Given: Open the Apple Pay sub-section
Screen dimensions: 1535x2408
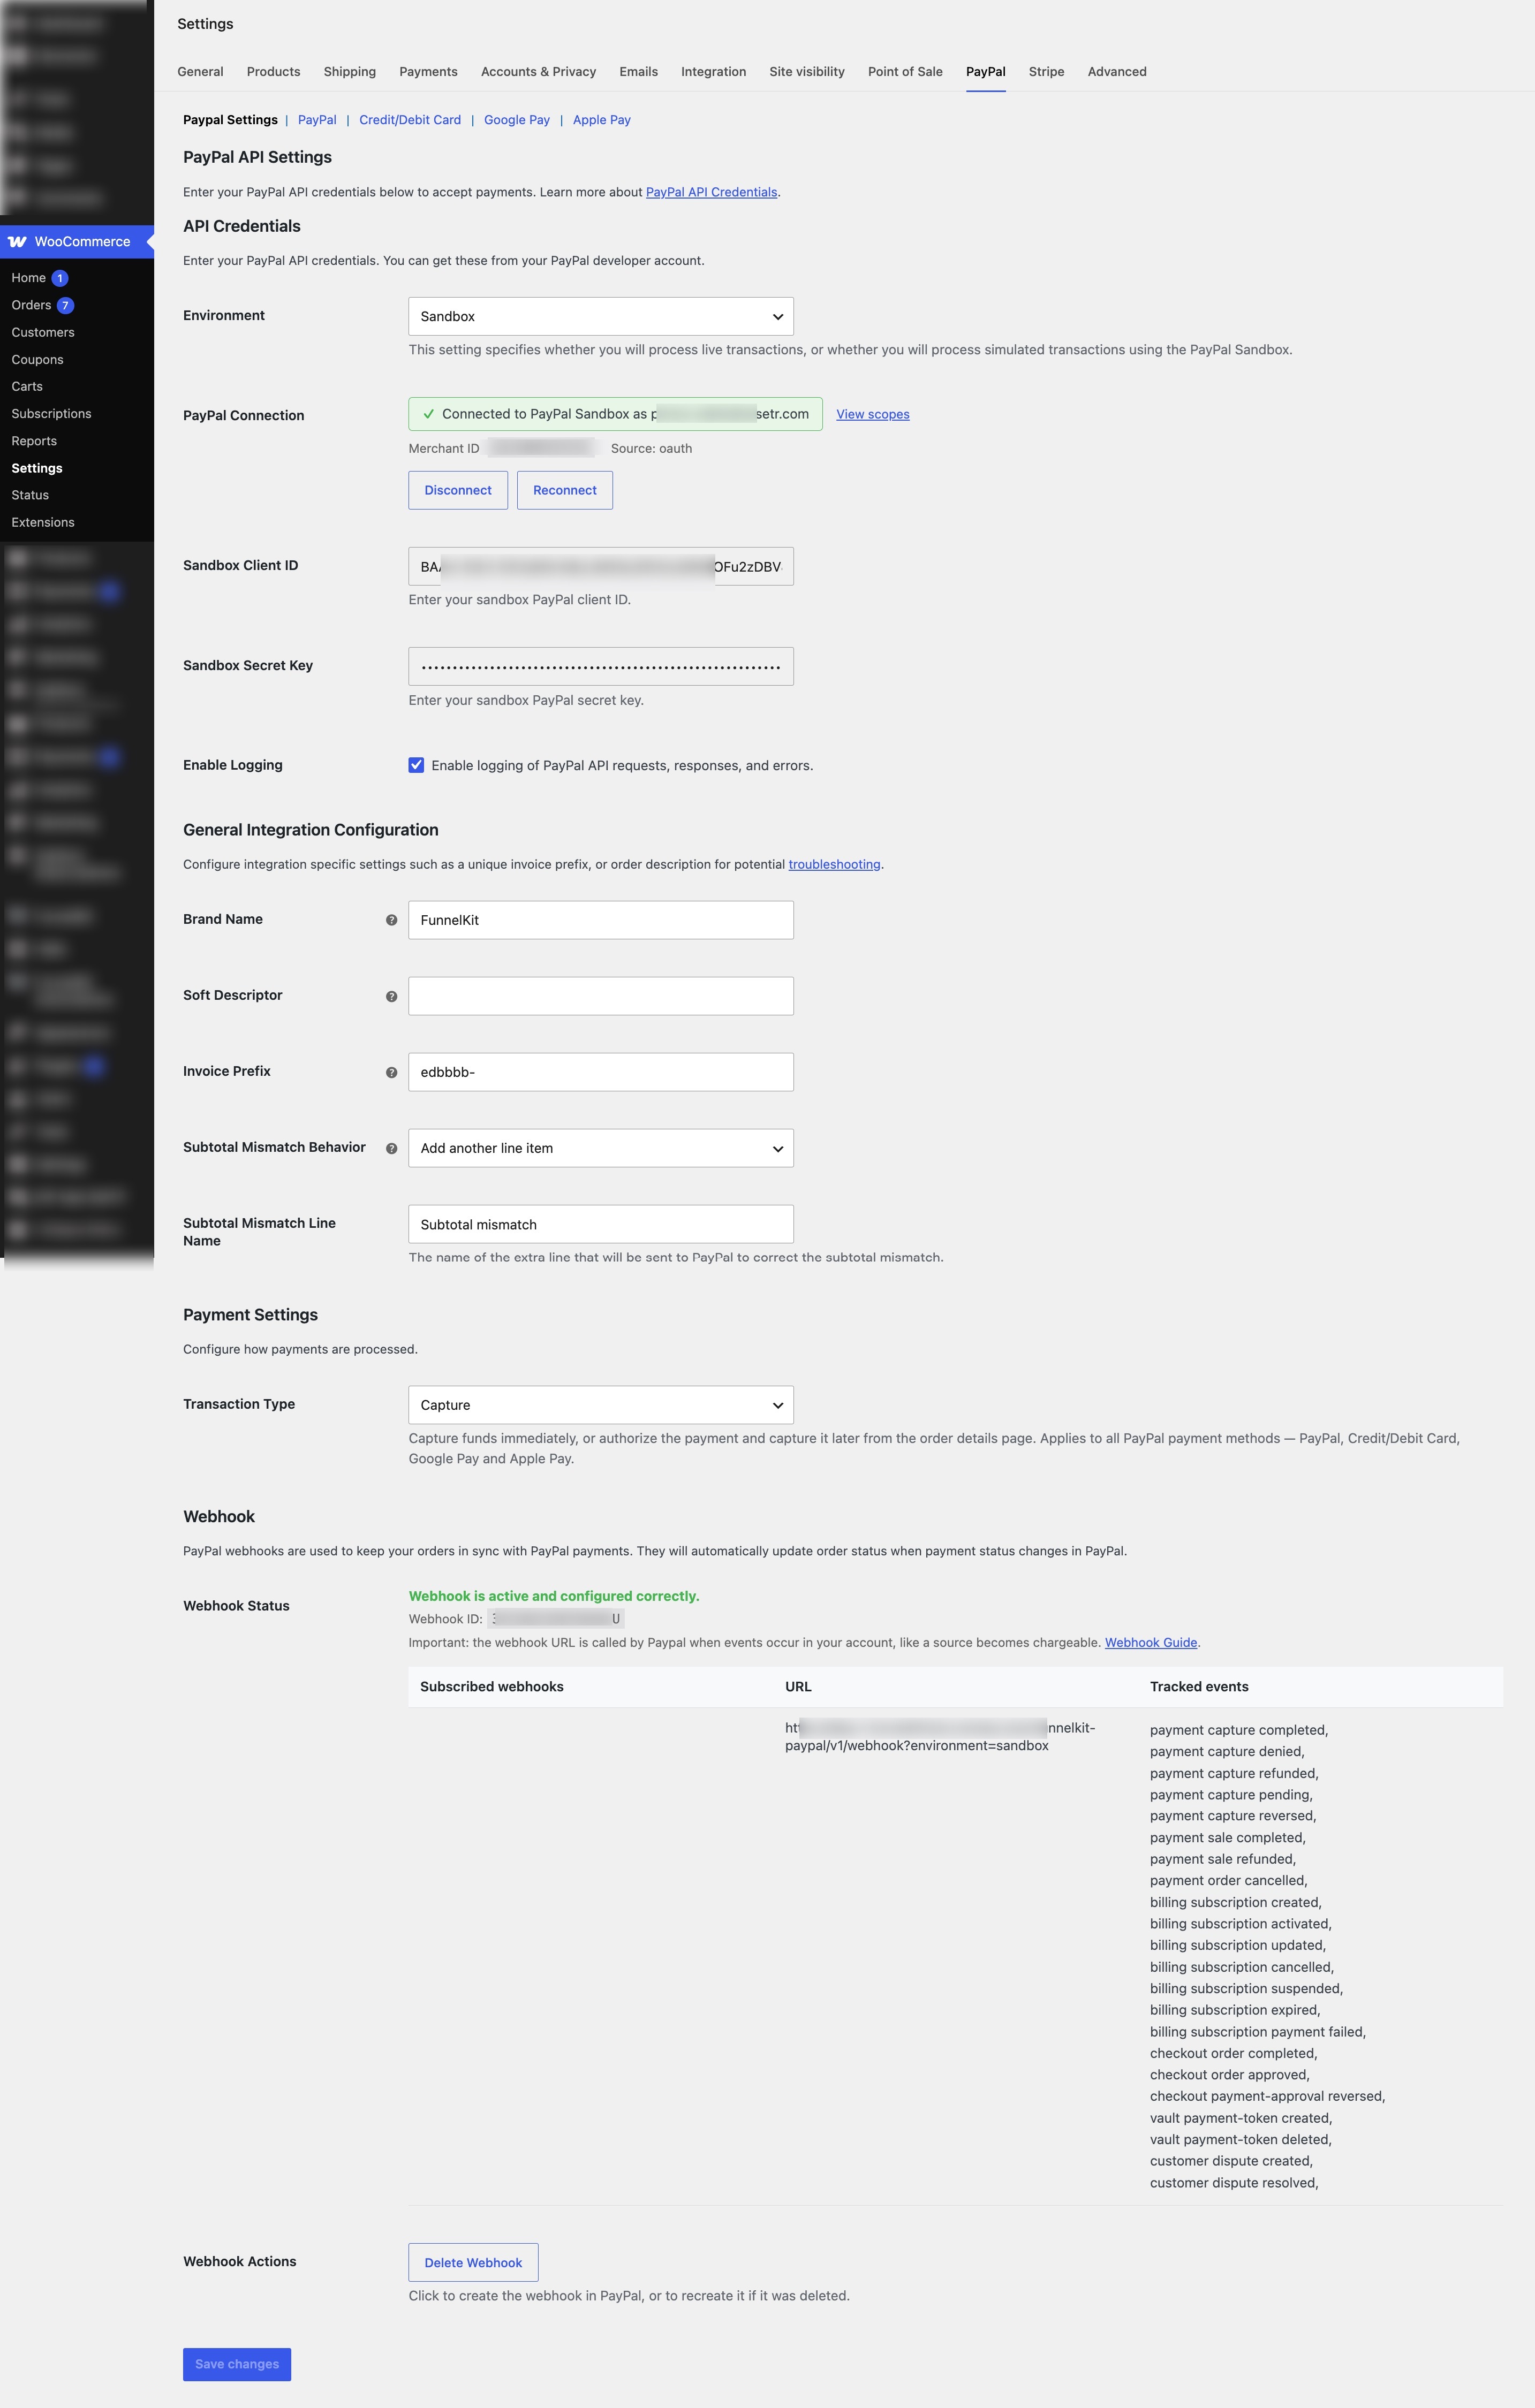Looking at the screenshot, I should click(x=601, y=120).
